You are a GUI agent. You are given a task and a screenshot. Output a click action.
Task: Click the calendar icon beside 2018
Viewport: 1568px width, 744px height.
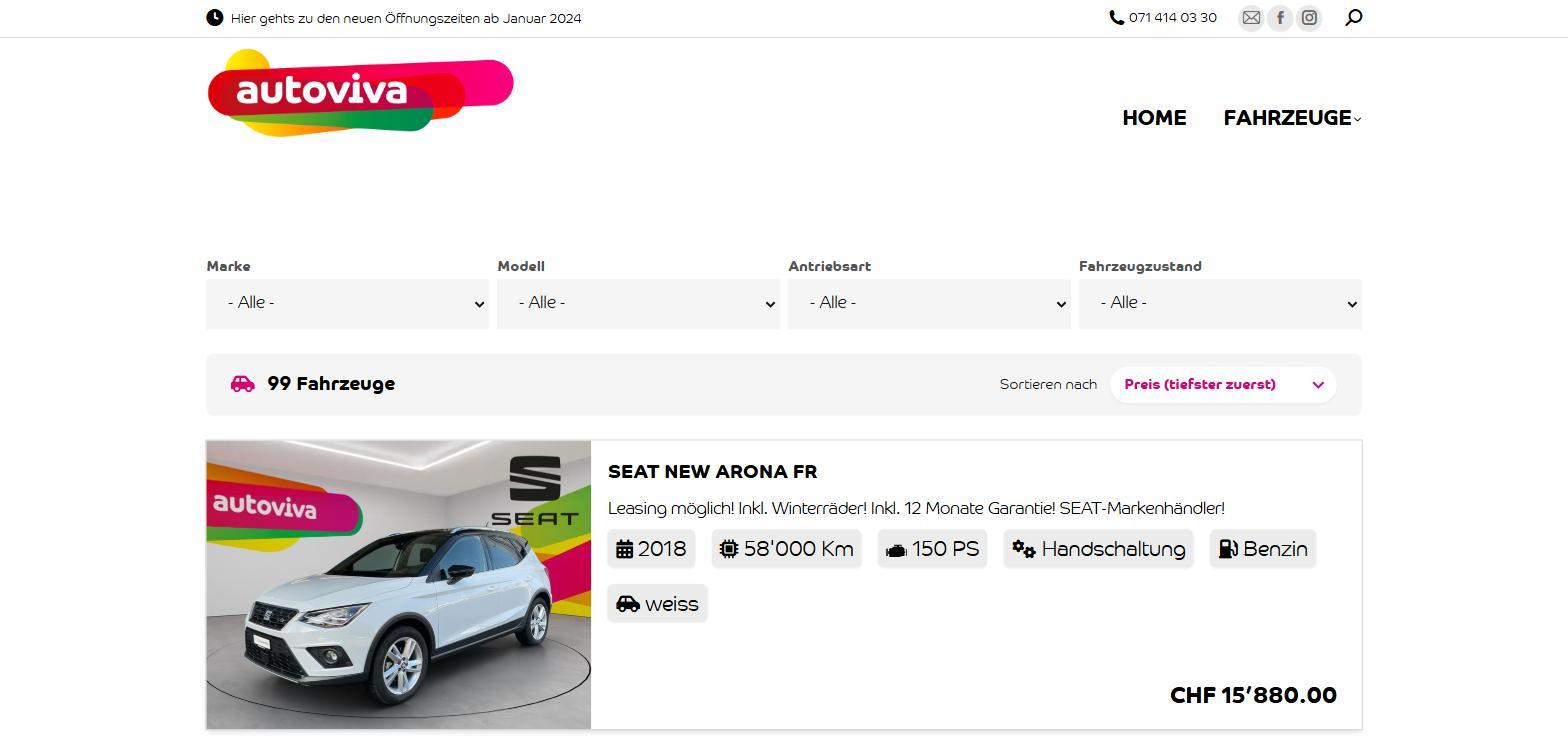click(624, 549)
